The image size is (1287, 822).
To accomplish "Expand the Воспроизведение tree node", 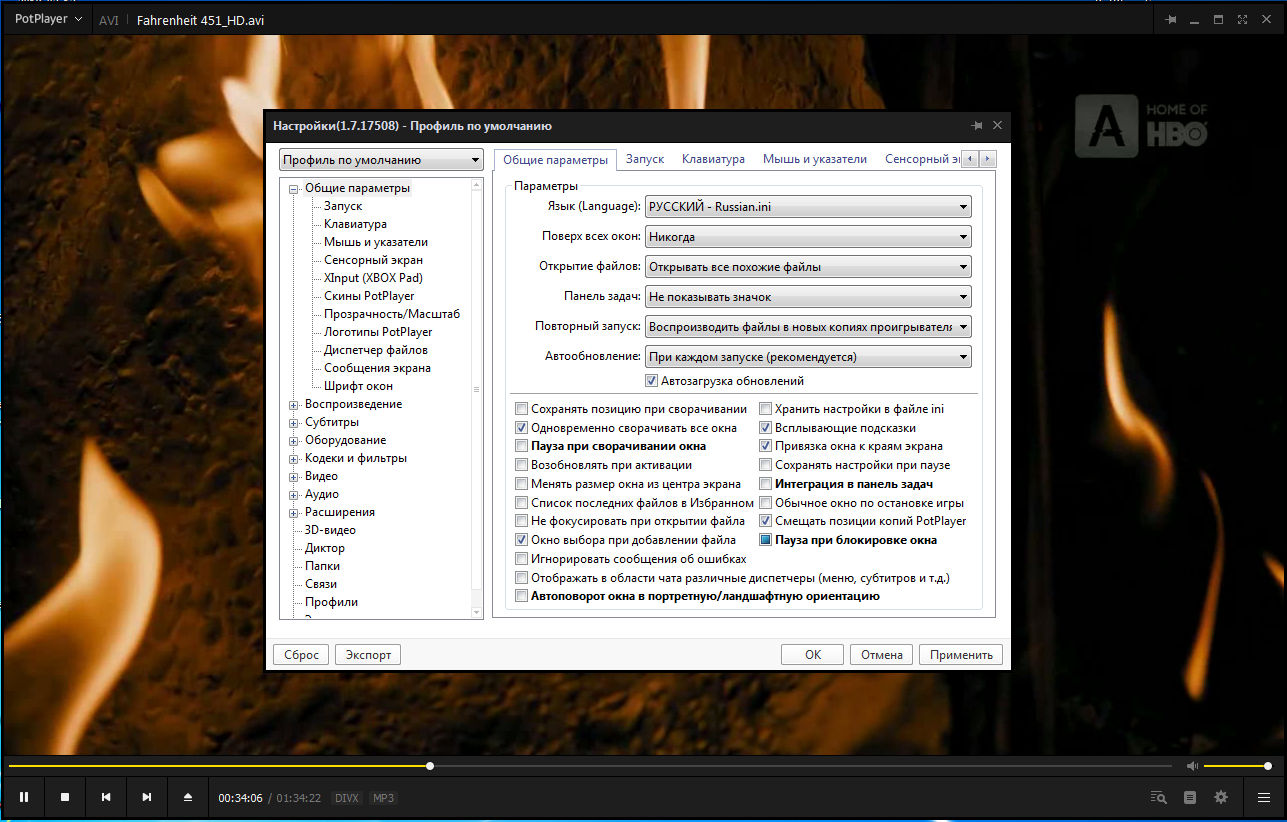I will tap(294, 405).
